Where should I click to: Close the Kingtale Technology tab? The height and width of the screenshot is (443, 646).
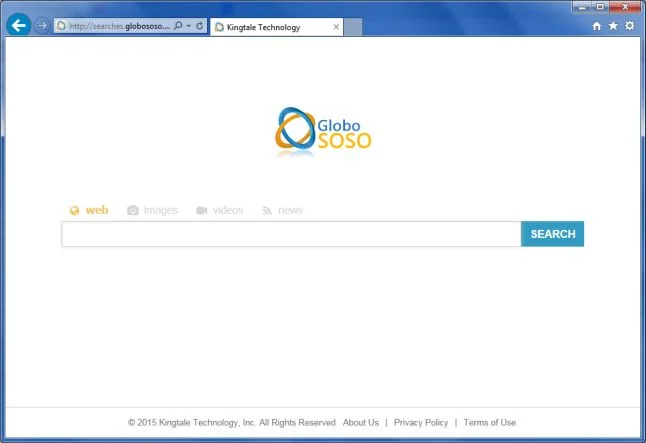(336, 27)
